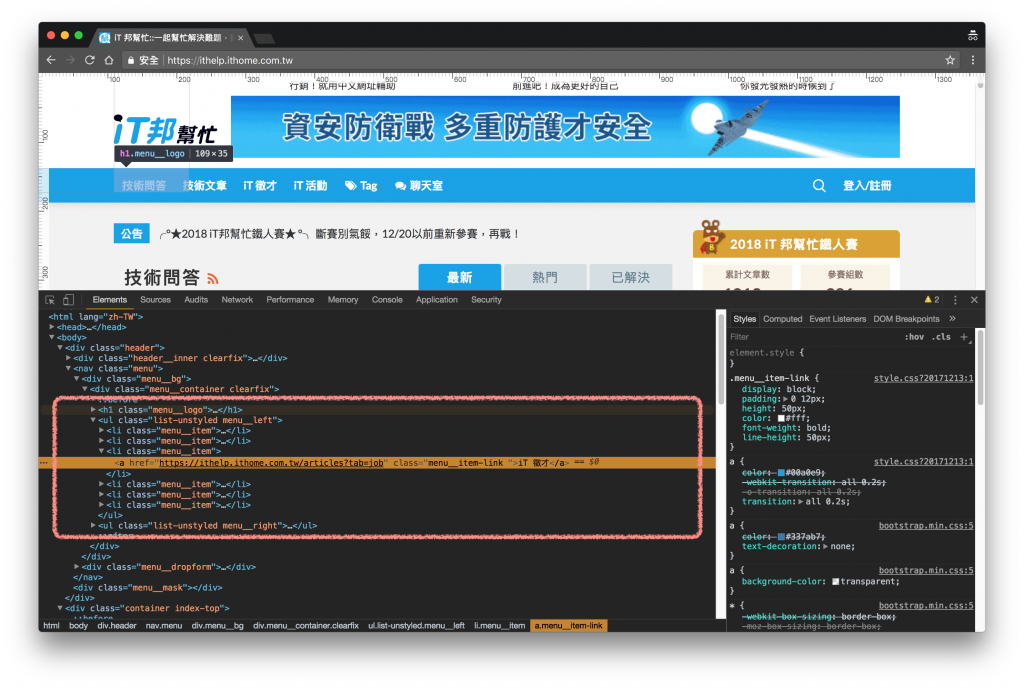
Task: Bookmark page with the star icon
Action: pos(950,60)
